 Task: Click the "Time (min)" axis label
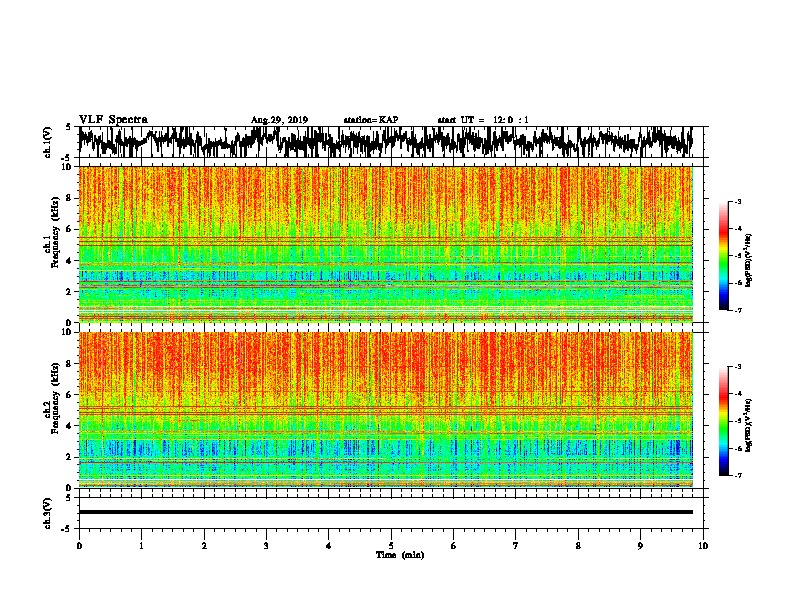400,555
